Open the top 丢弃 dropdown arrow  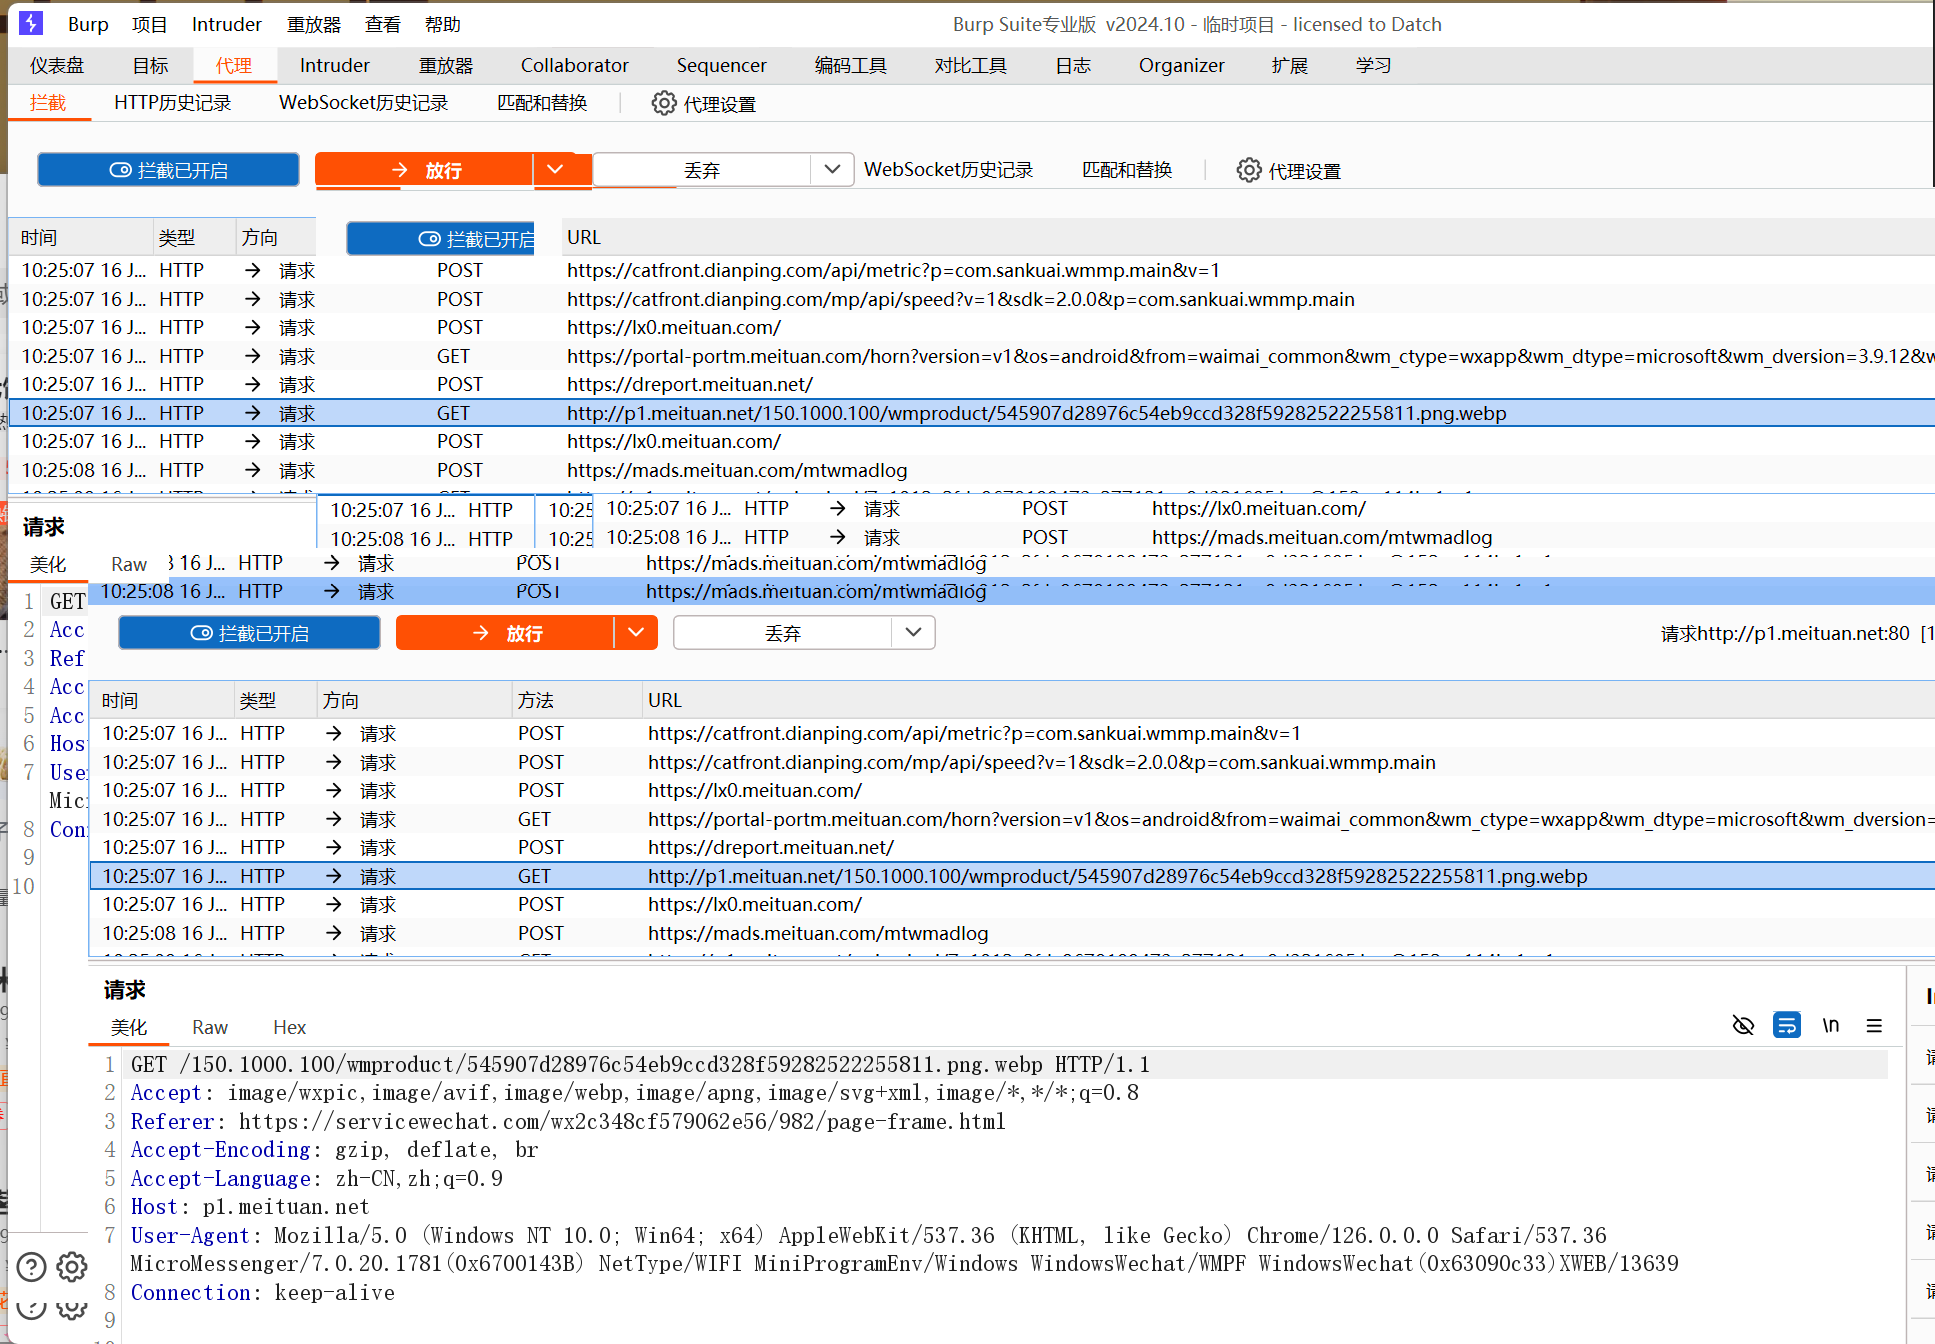coord(831,170)
